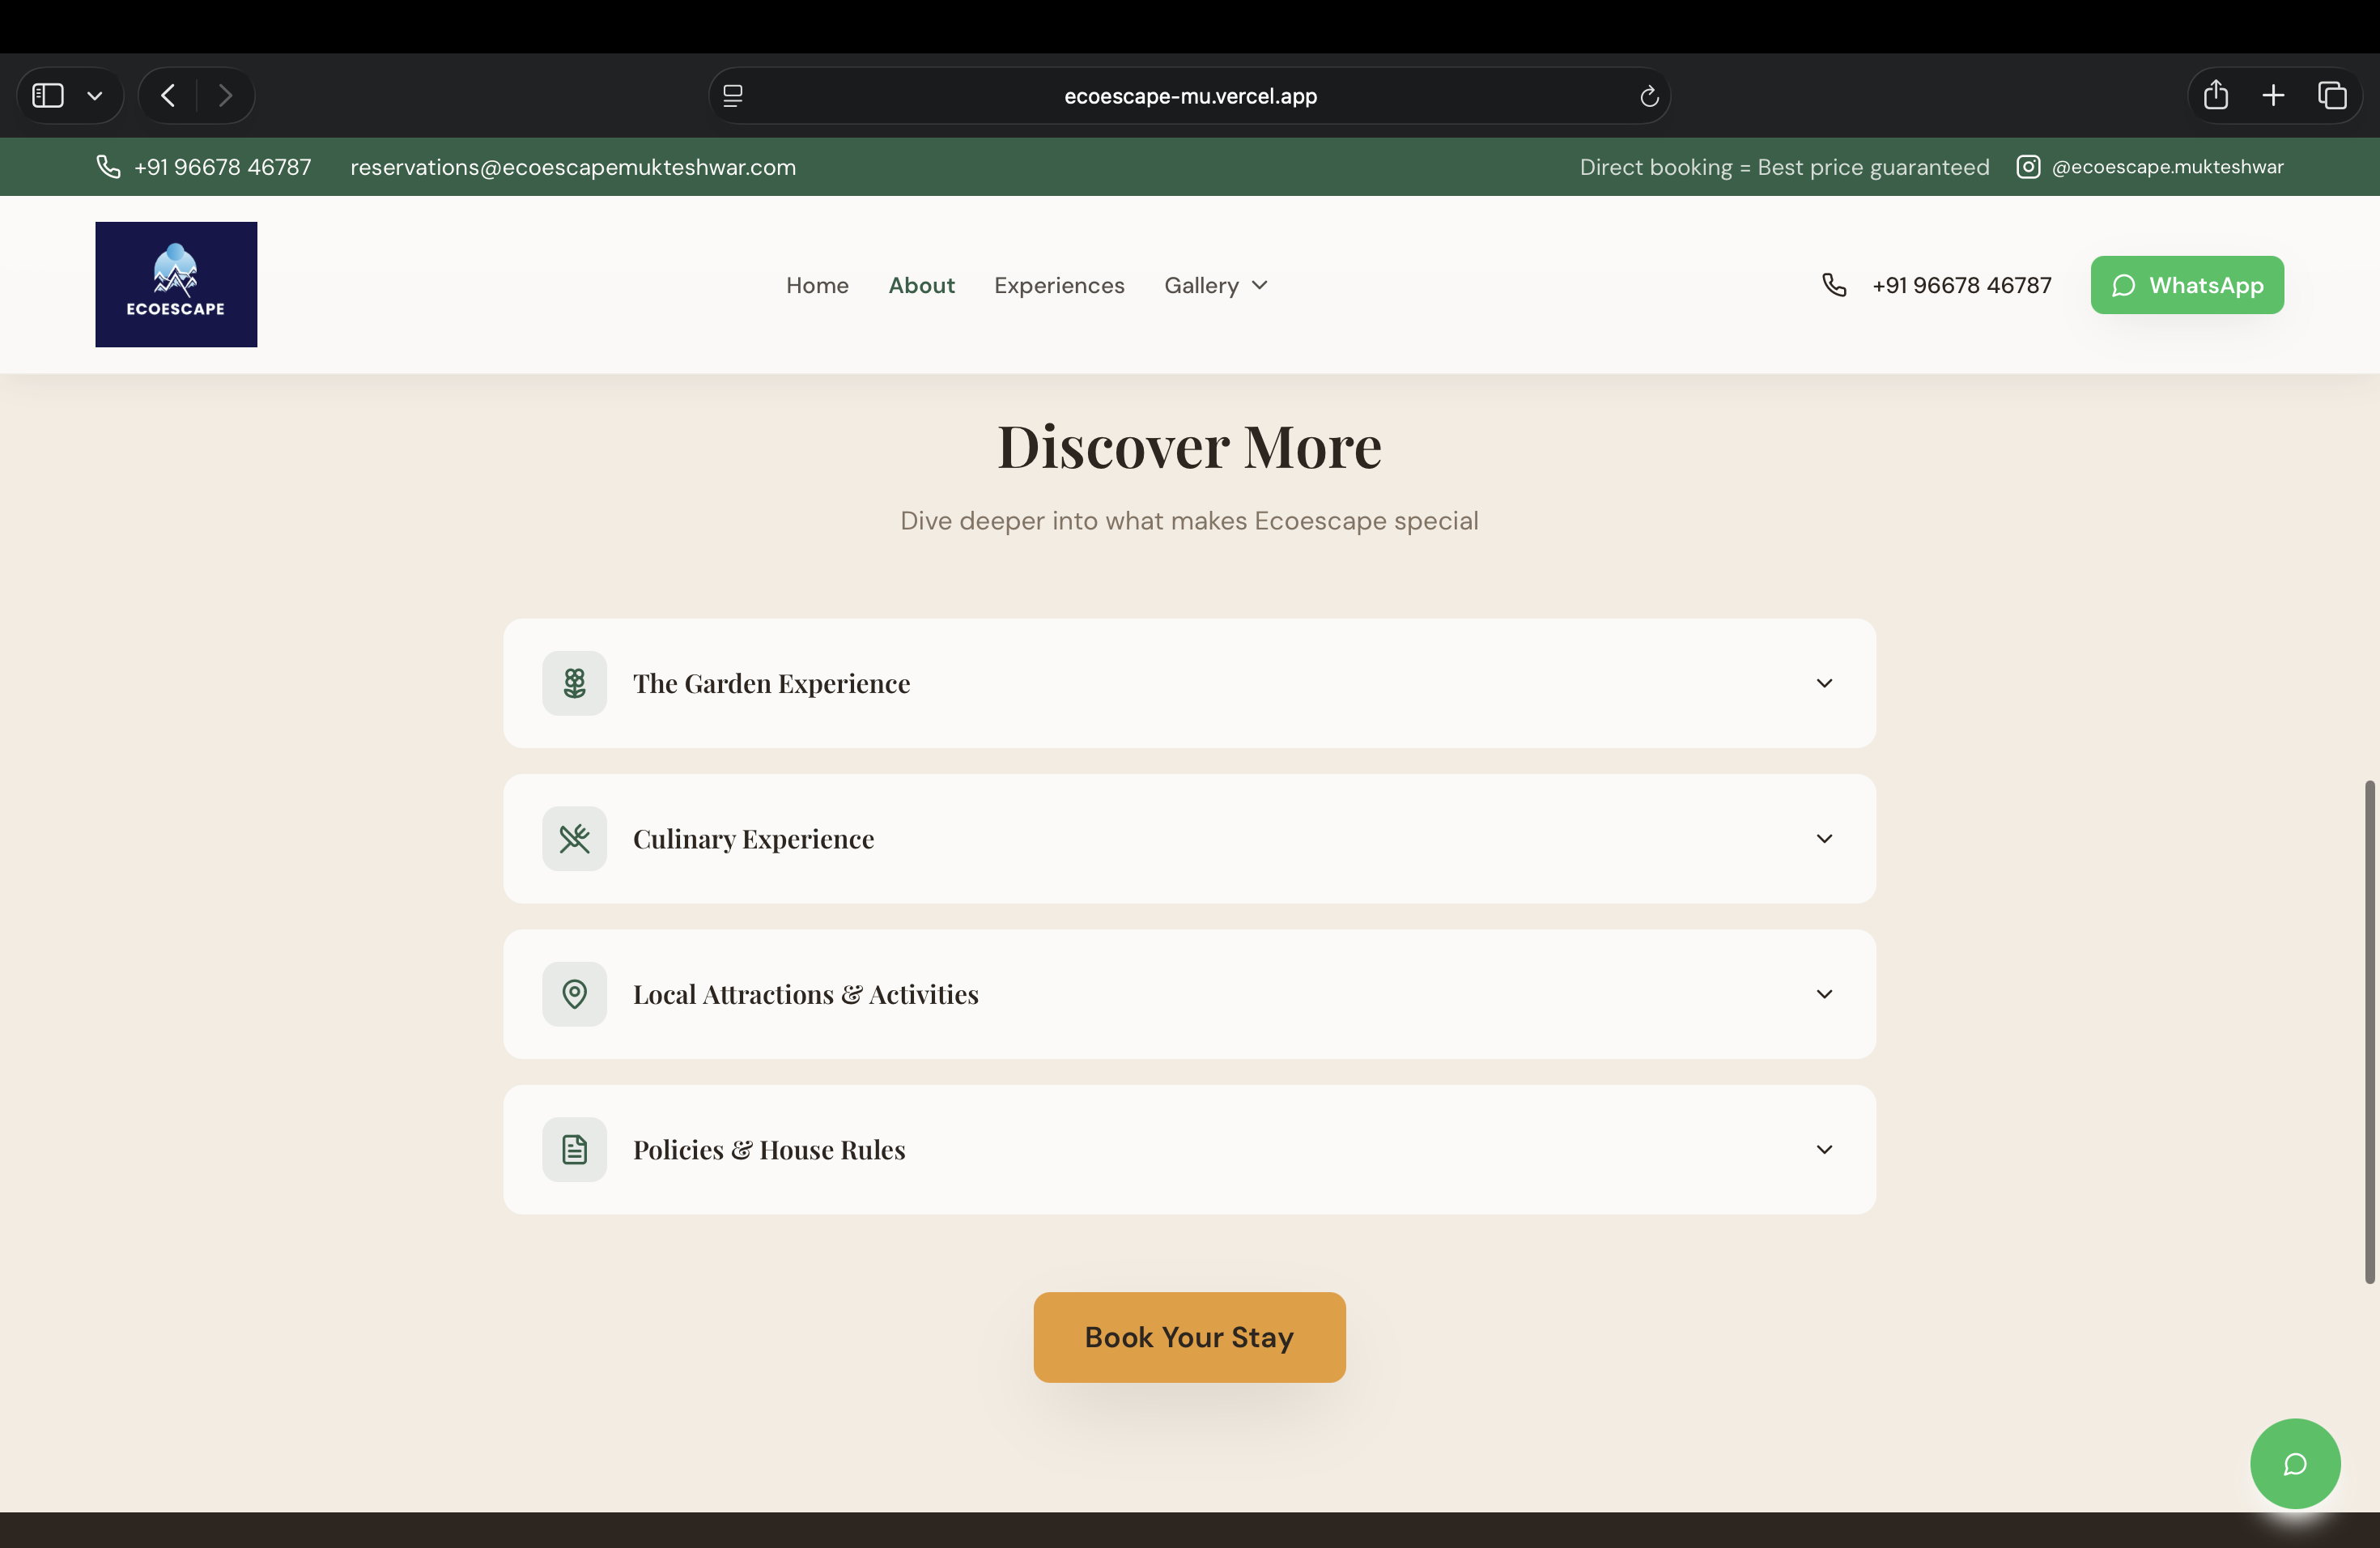Call +91 96678 46787 from the top bar

(x=222, y=167)
